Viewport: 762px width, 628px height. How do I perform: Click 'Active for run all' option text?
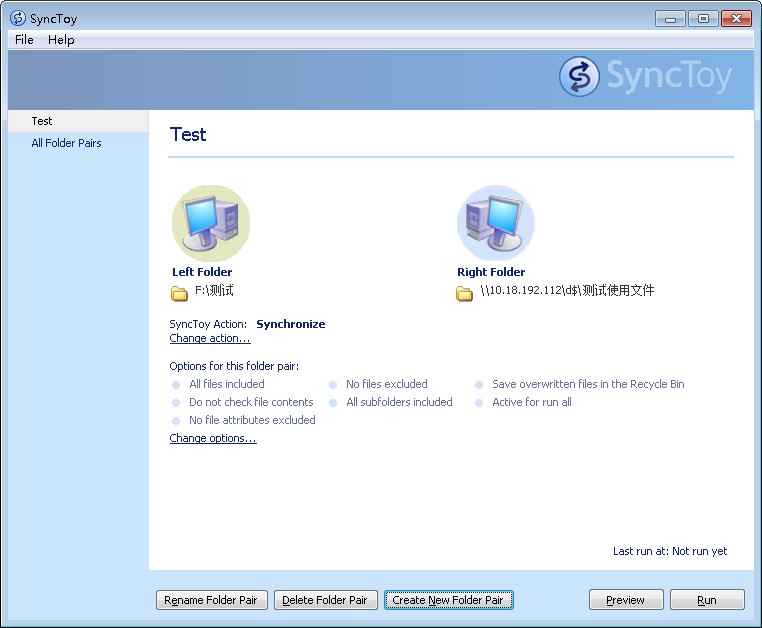(x=532, y=402)
